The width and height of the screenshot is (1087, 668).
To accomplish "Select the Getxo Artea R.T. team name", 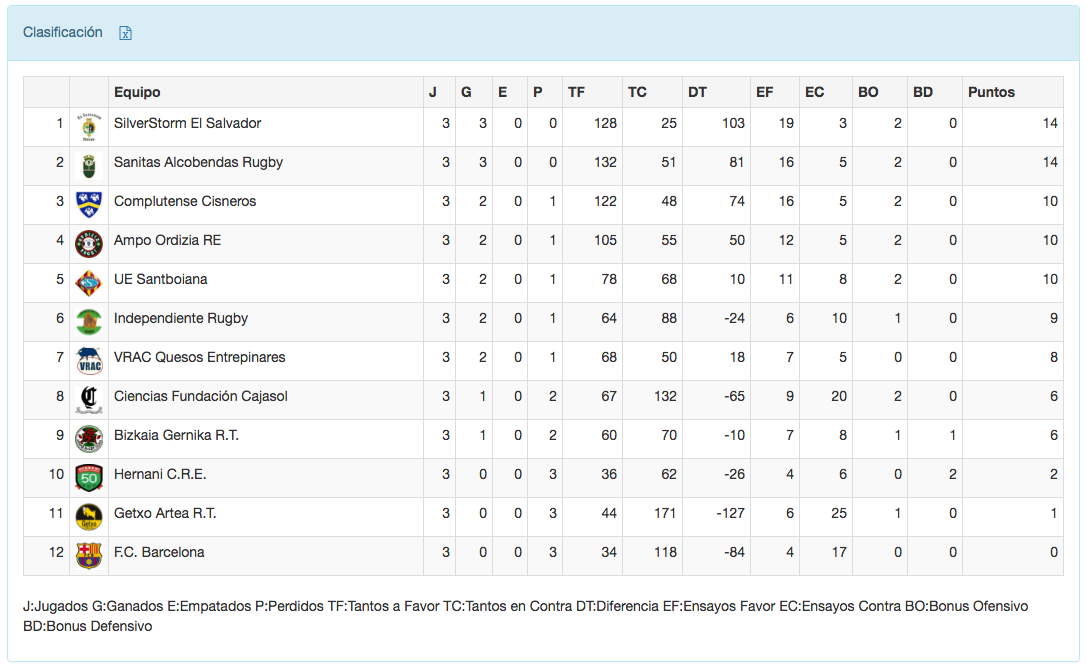I will [x=165, y=513].
